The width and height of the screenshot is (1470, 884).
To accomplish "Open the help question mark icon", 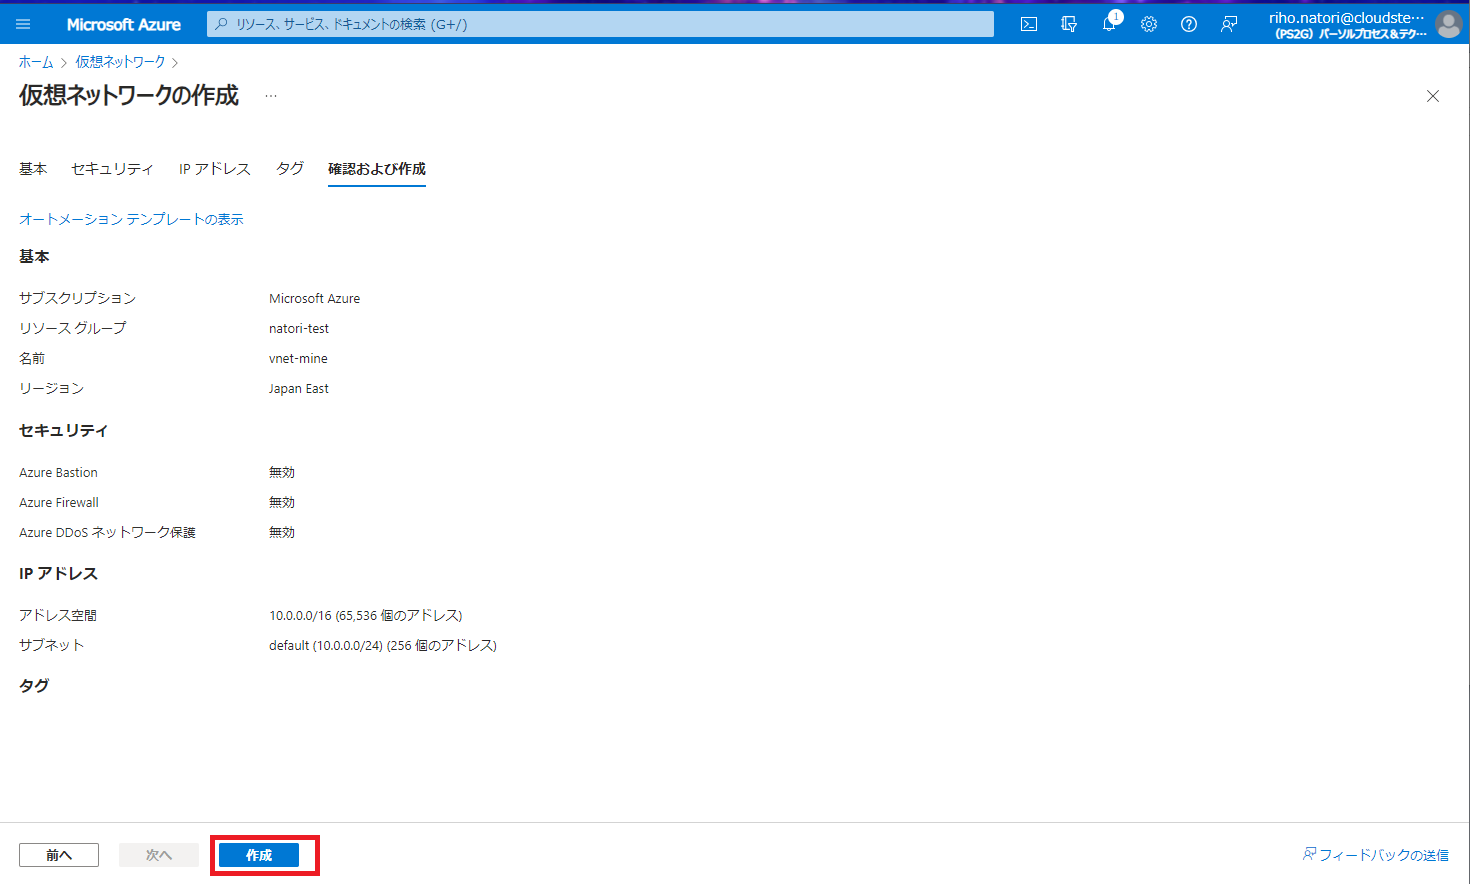I will point(1189,24).
